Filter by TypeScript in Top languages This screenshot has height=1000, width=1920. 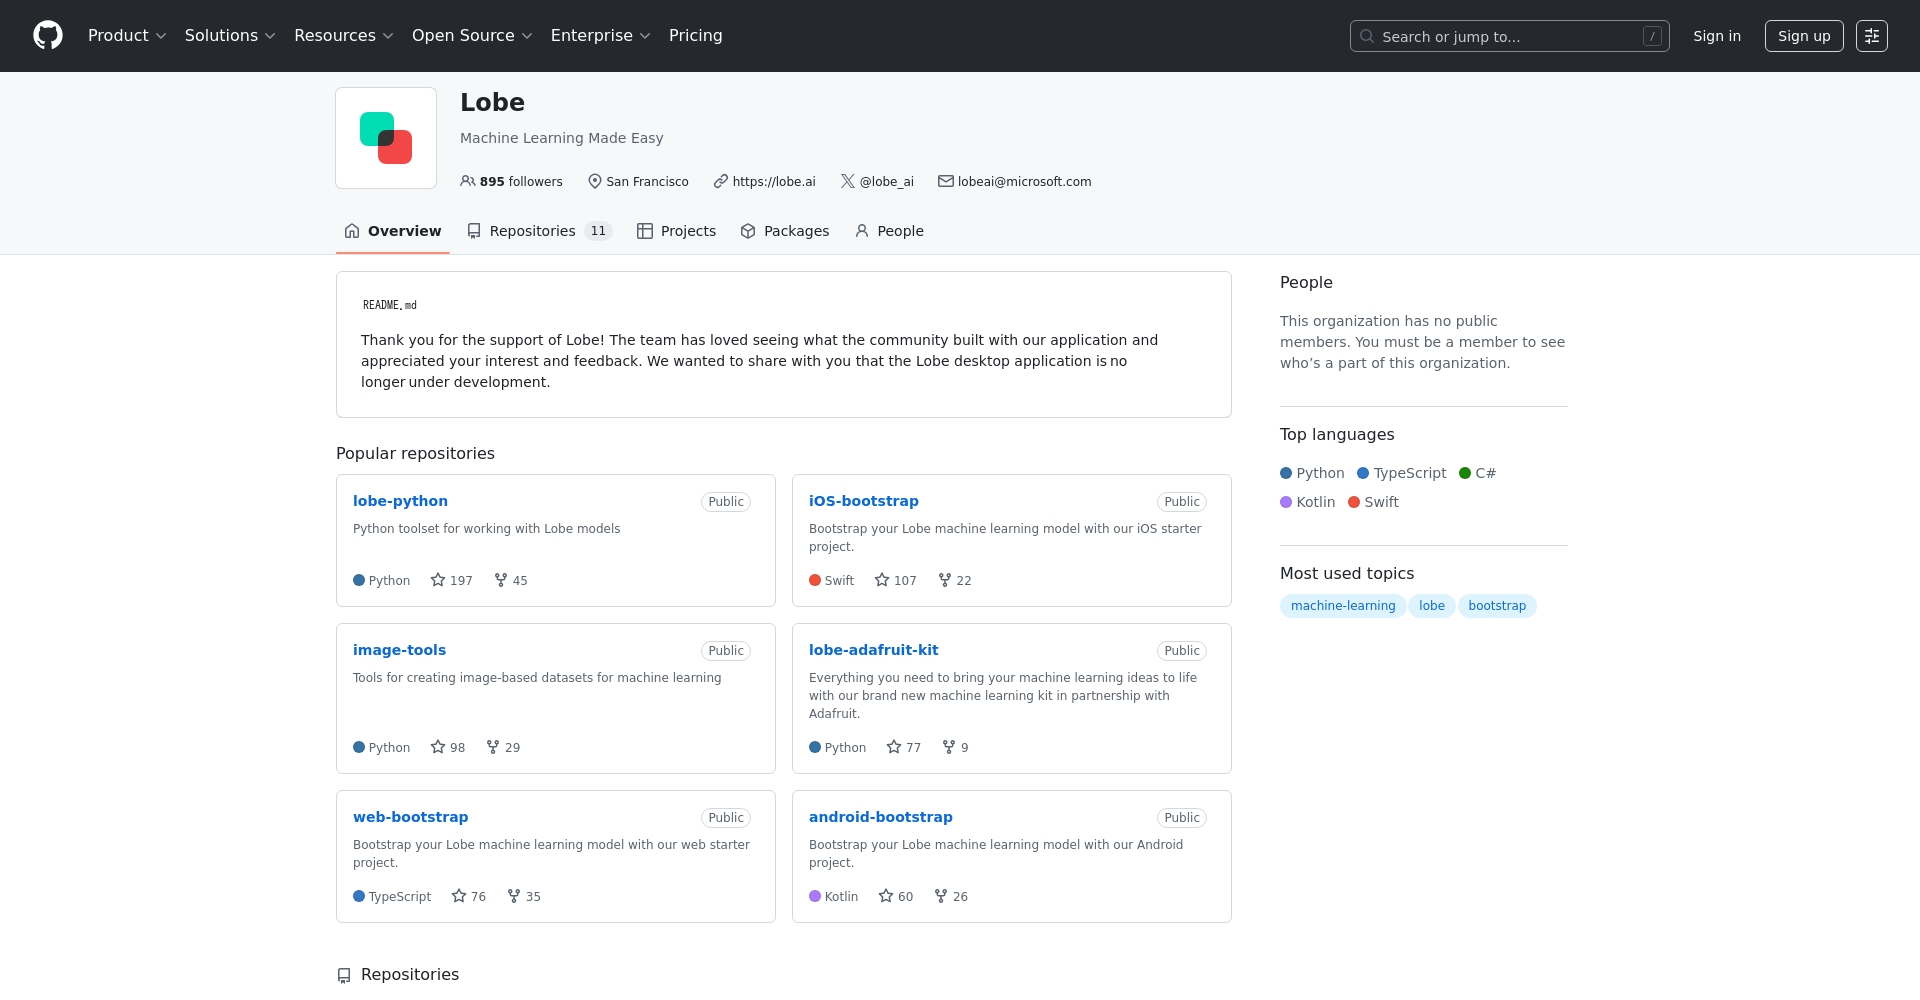[x=1402, y=473]
